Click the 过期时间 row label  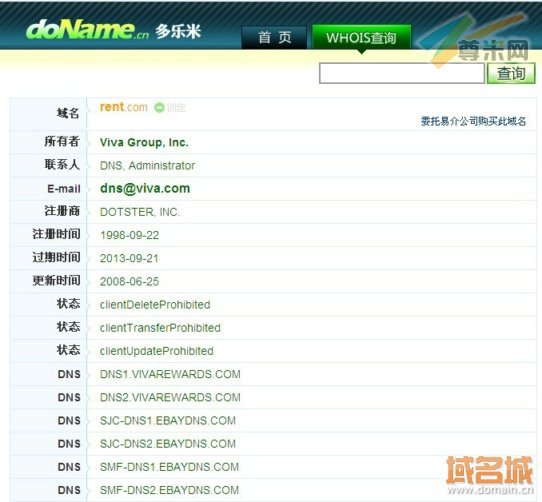tap(56, 257)
